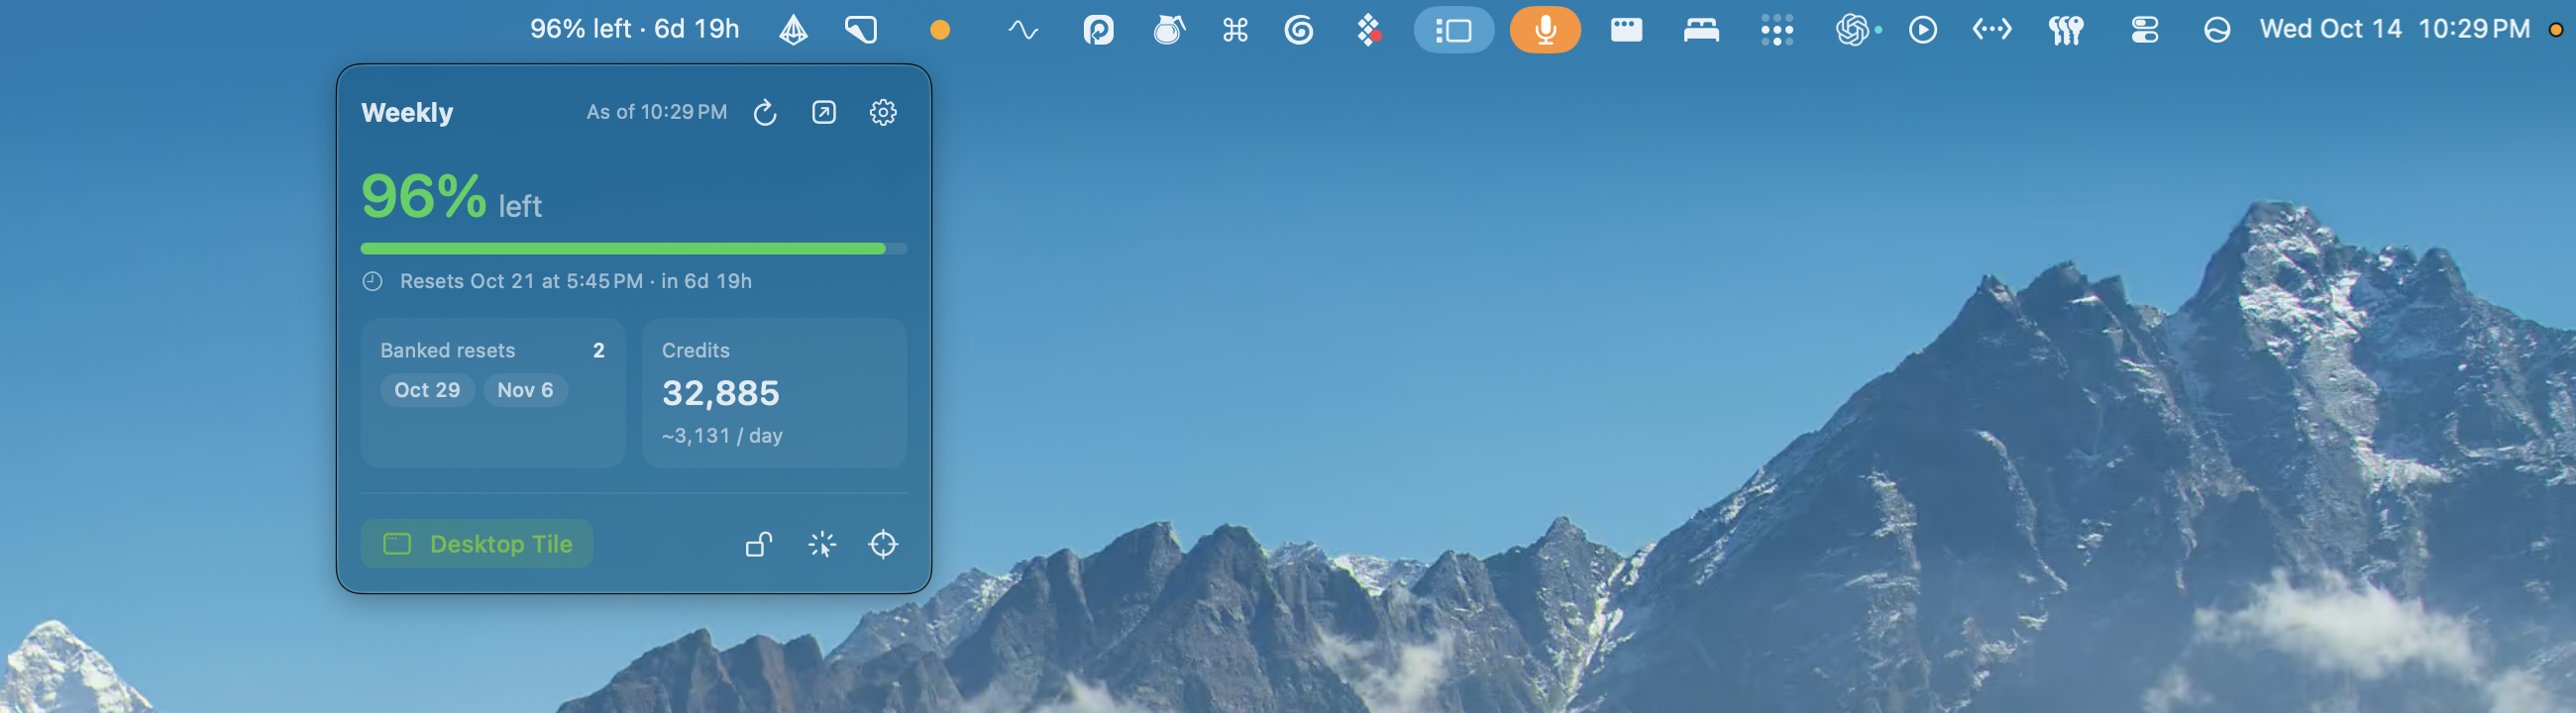The width and height of the screenshot is (2576, 713).
Task: Click the bed icon in the menu bar
Action: (1701, 30)
